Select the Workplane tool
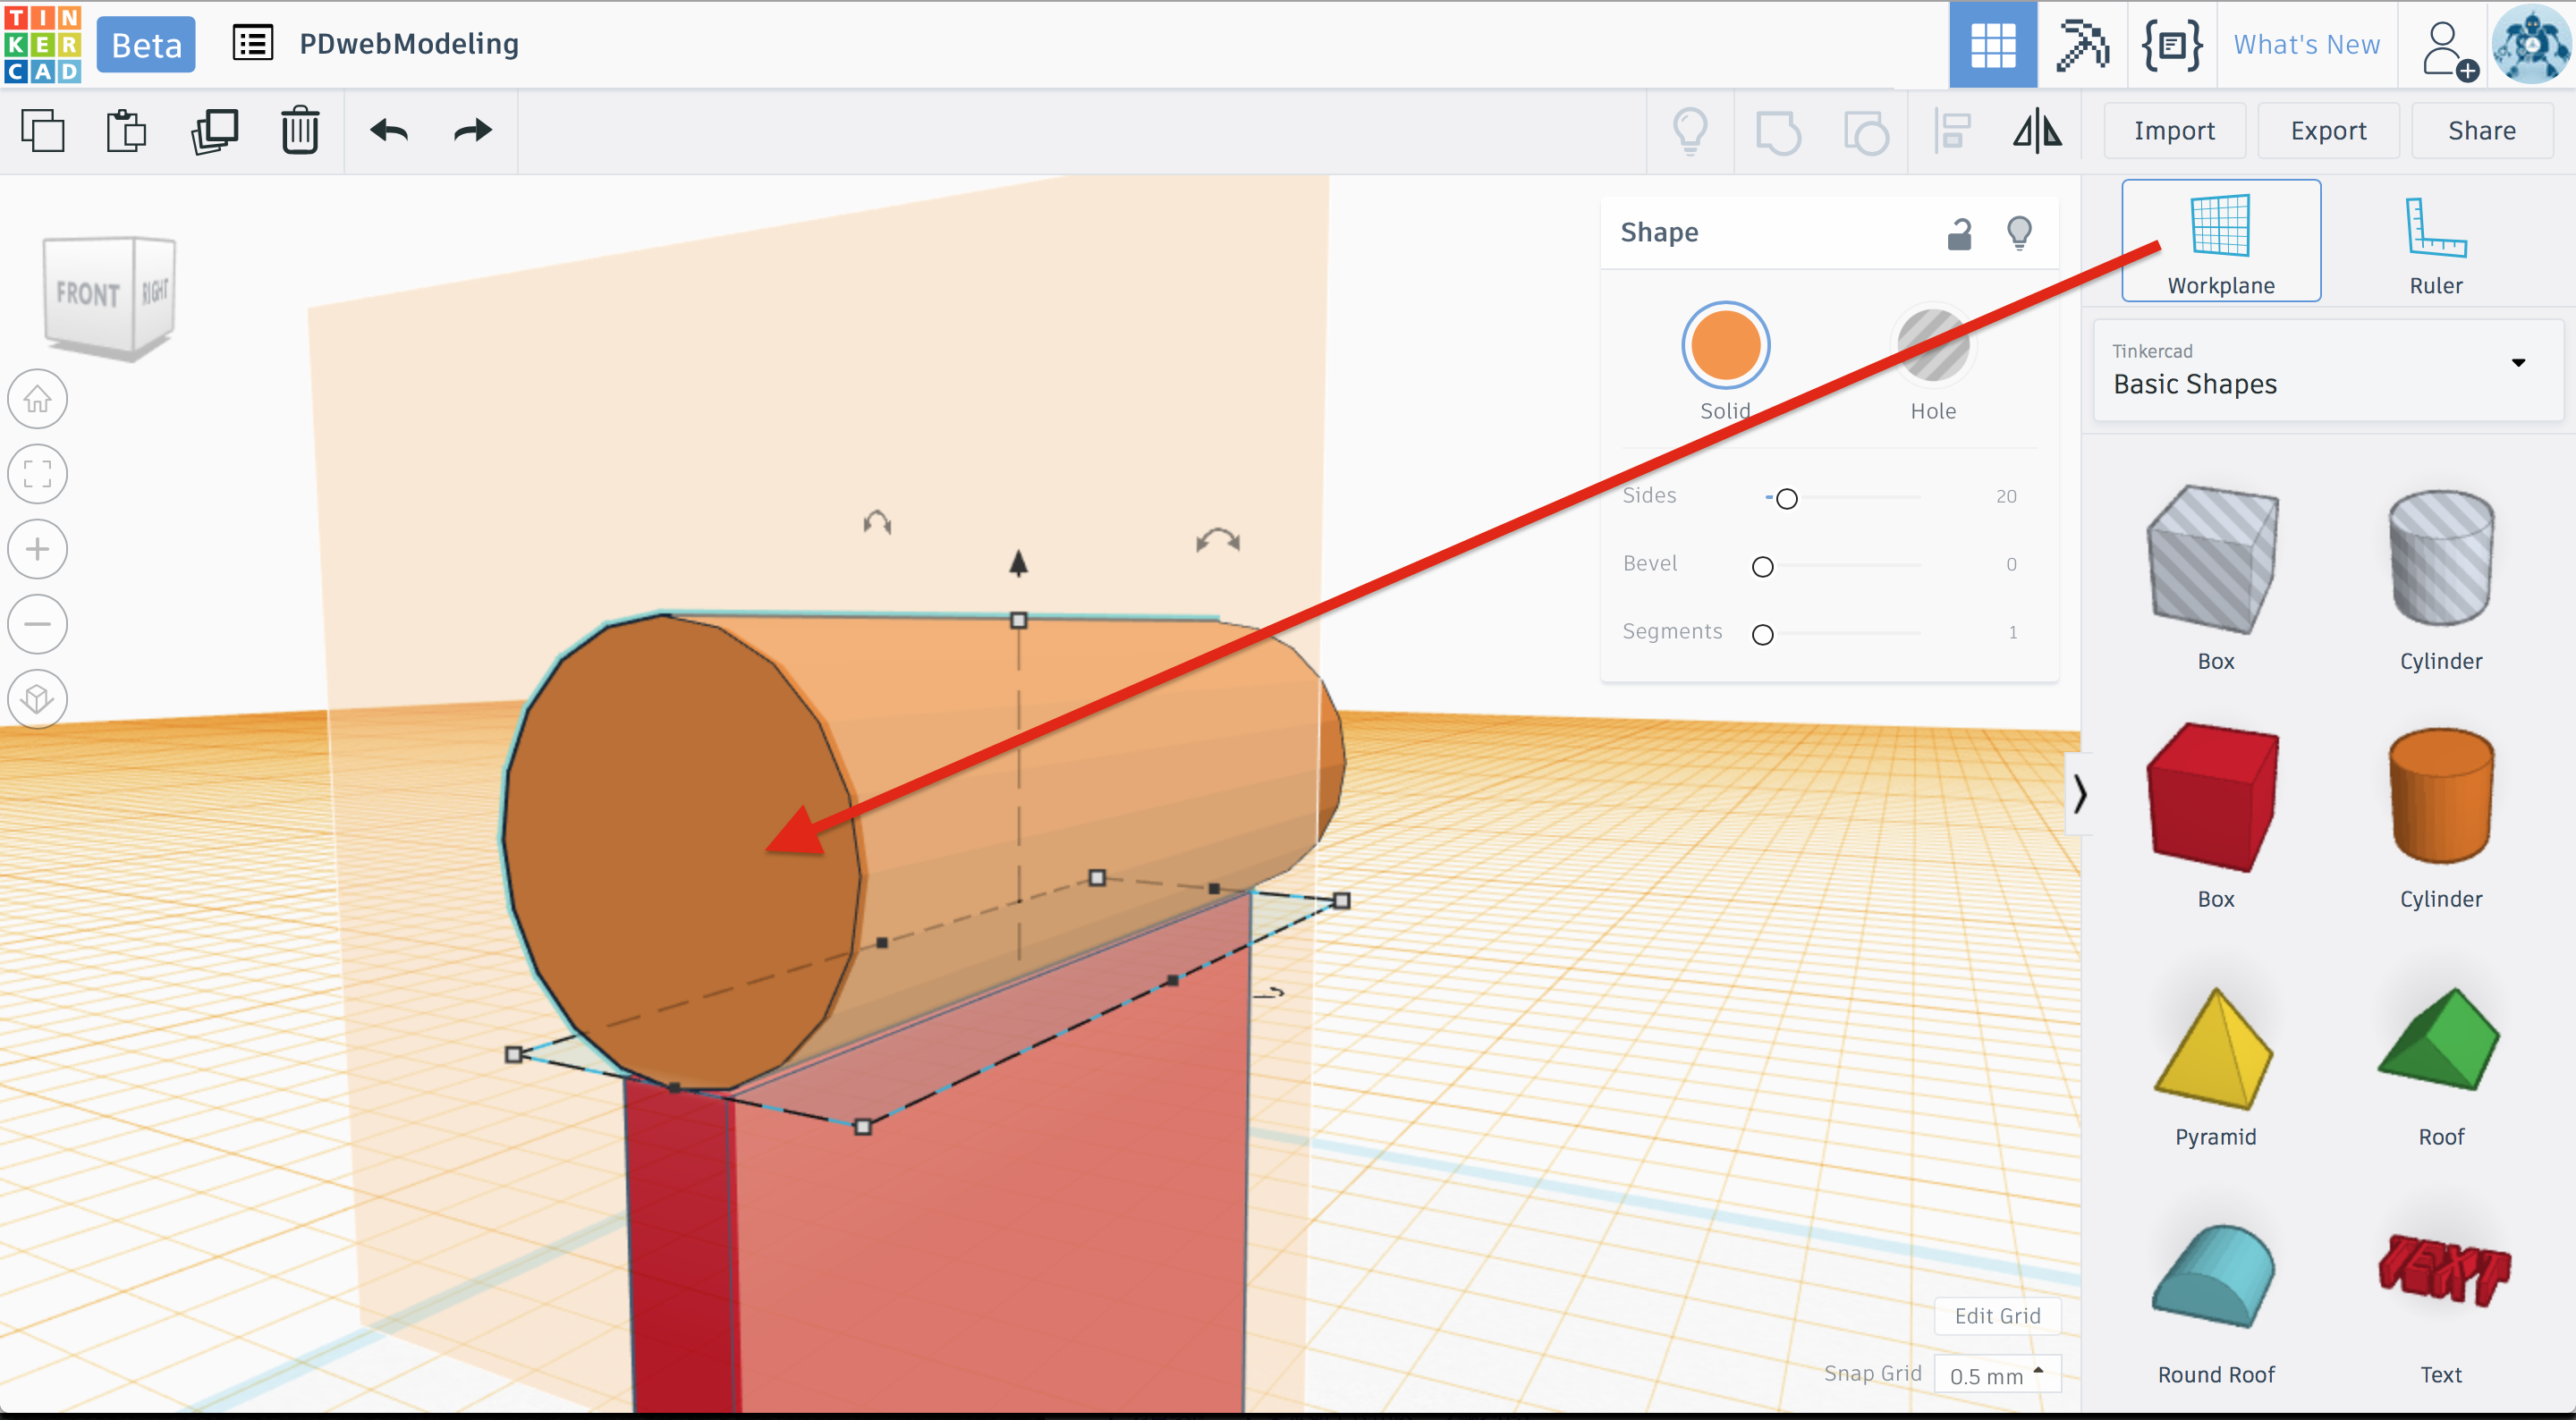This screenshot has width=2576, height=1420. click(x=2220, y=241)
